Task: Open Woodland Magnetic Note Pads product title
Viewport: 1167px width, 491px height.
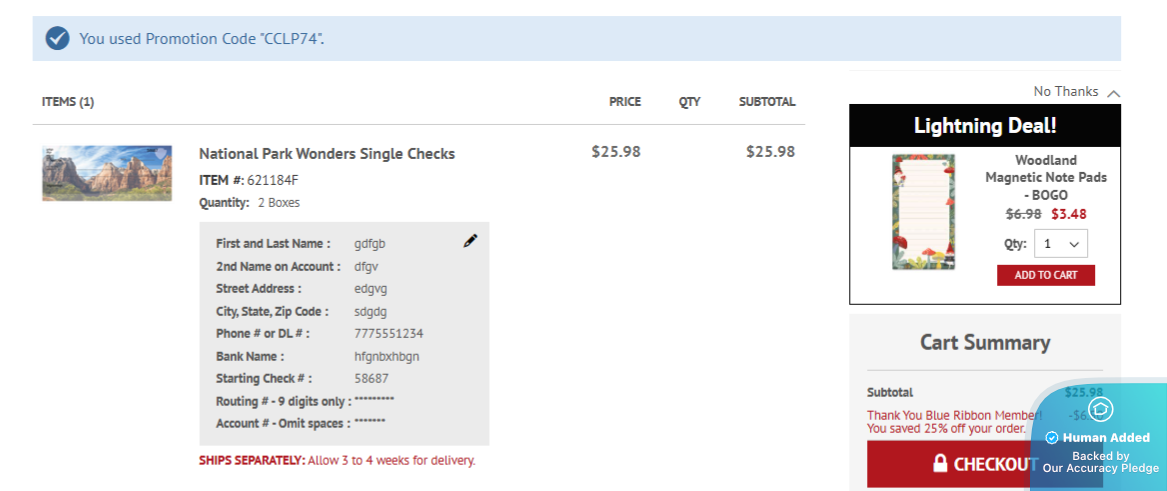Action: tap(1045, 177)
